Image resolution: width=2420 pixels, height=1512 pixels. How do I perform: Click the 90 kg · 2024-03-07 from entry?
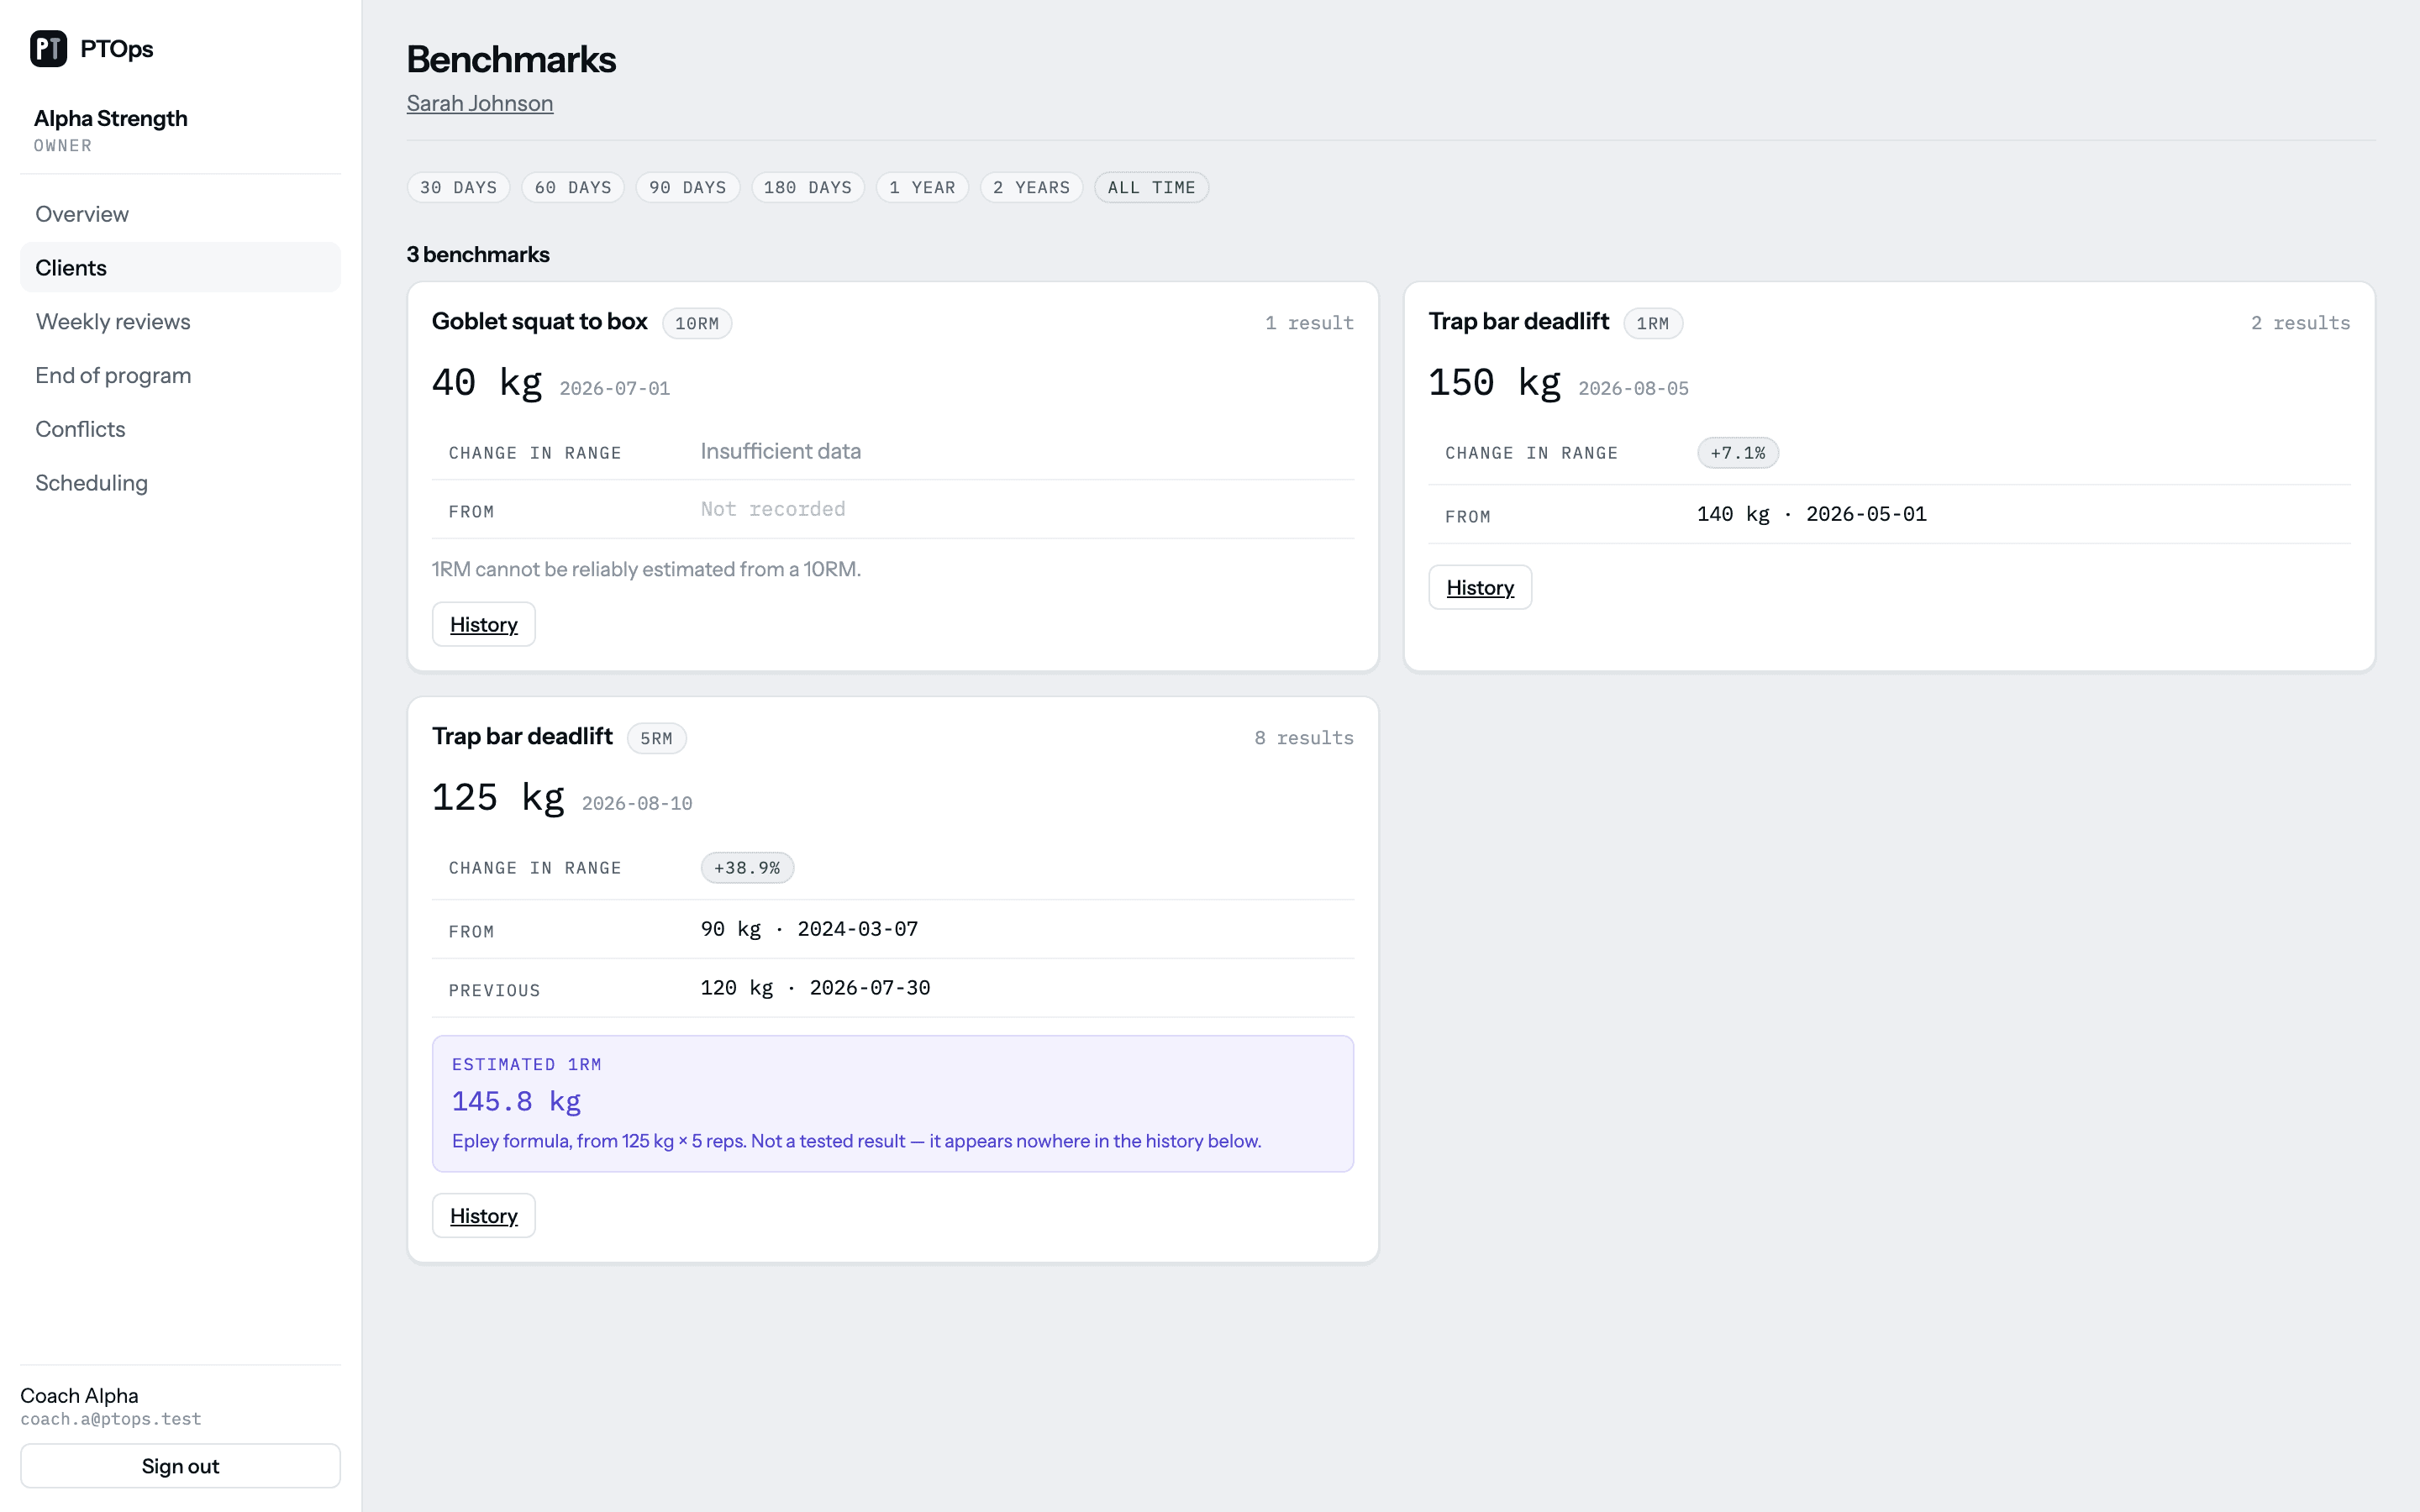809,929
